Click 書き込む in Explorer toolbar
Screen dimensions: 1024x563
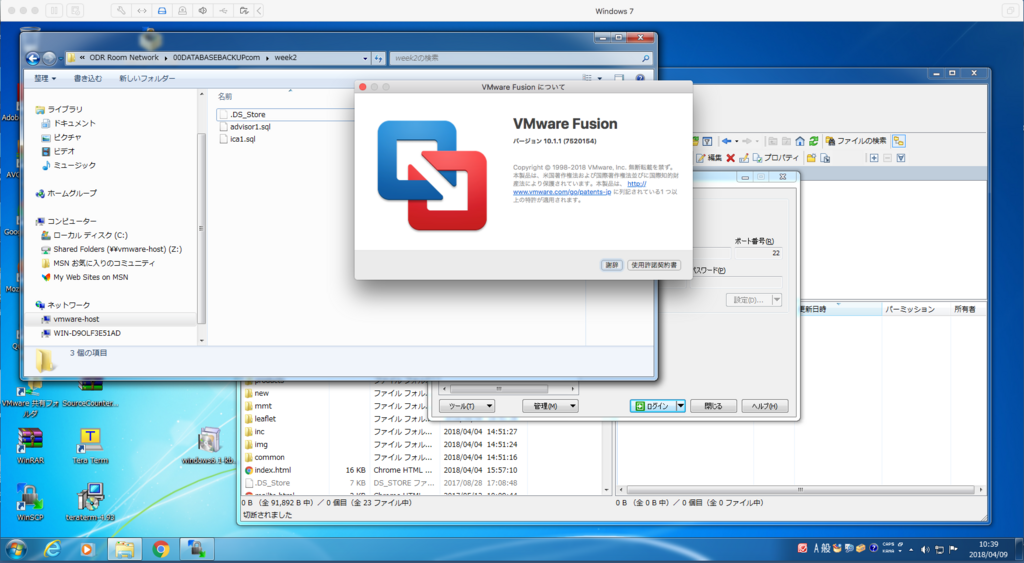88,78
